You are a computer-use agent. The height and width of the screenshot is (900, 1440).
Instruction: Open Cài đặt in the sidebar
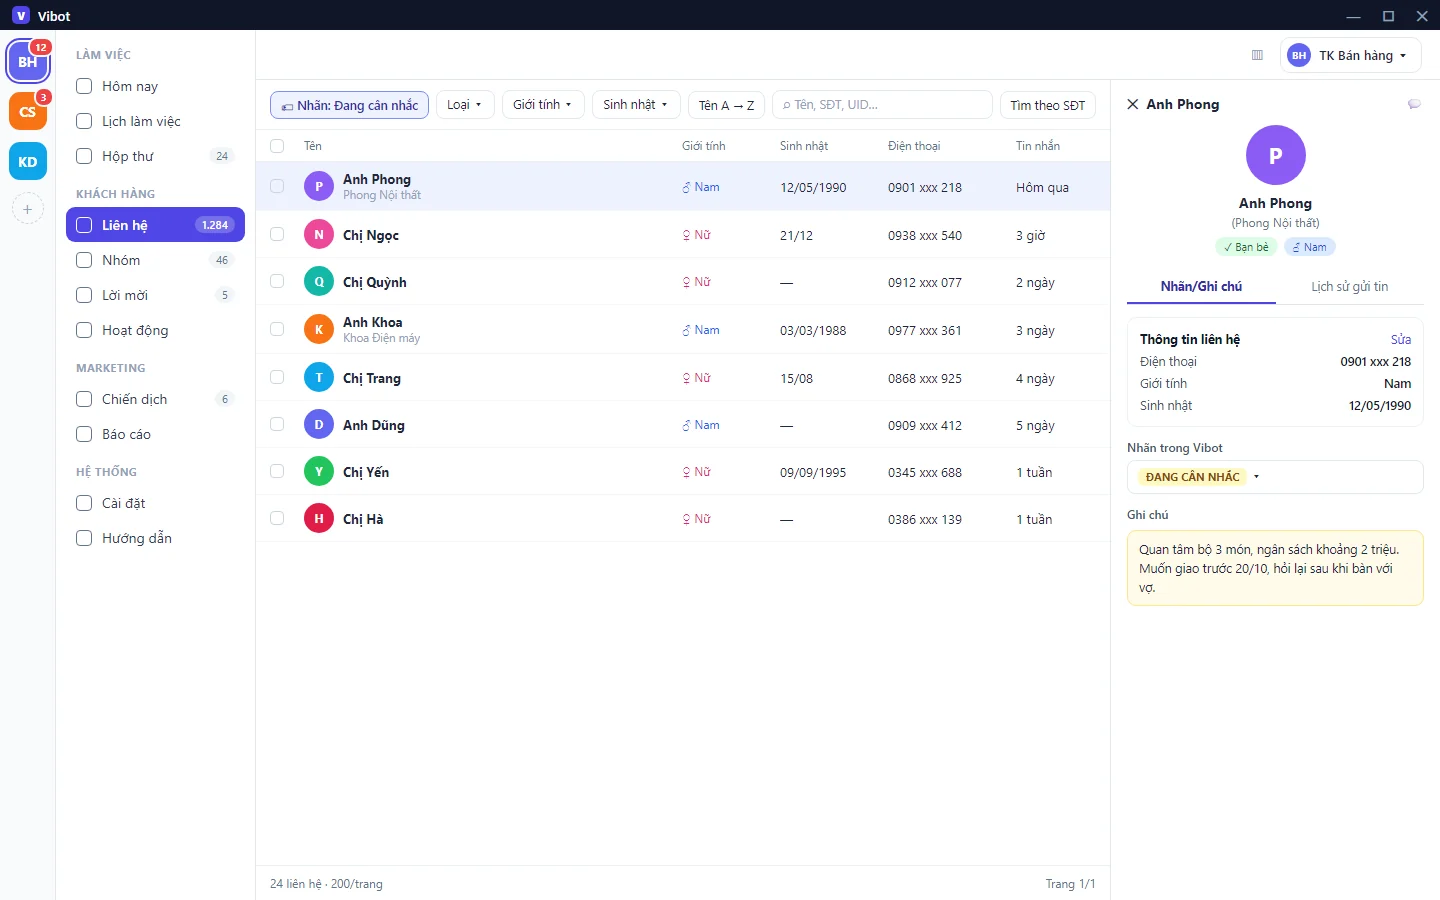[x=155, y=503]
